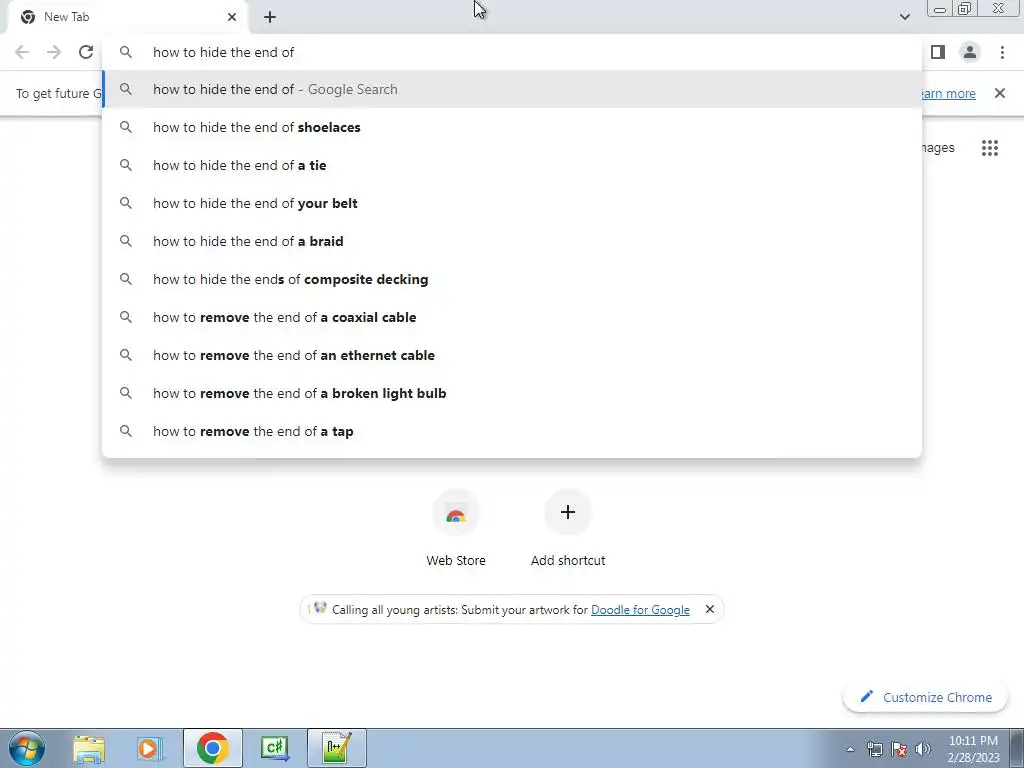This screenshot has height=768, width=1024.
Task: Click the browser forward arrow
Action: (54, 52)
